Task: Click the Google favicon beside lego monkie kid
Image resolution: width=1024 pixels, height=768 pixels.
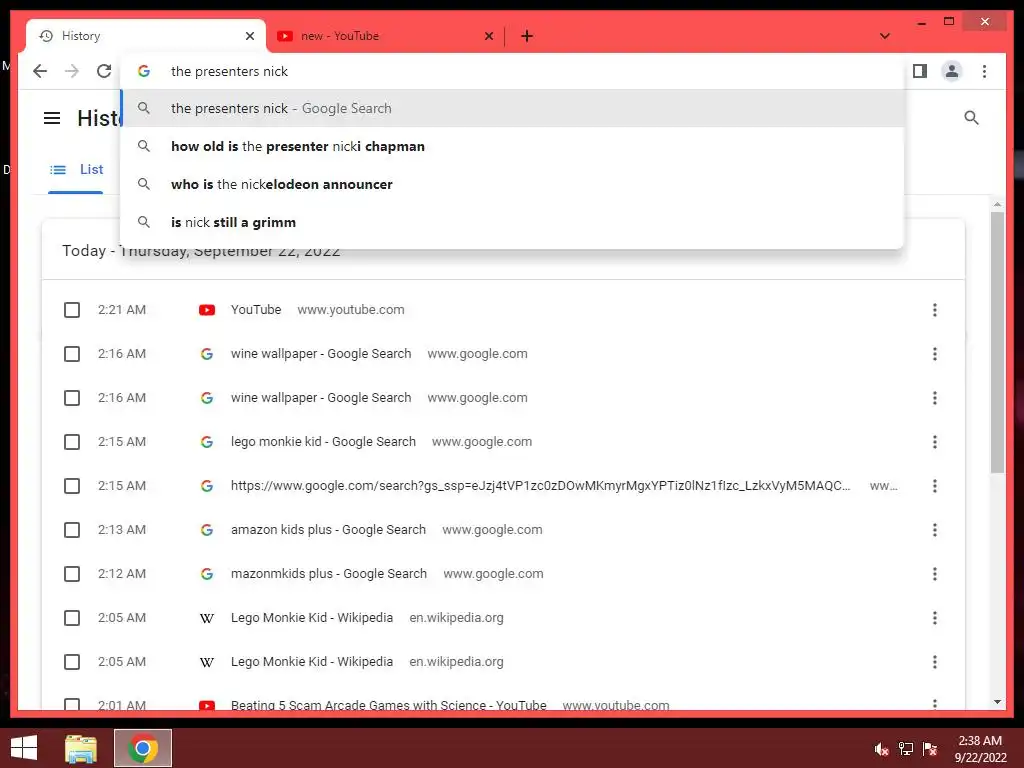Action: [x=207, y=442]
